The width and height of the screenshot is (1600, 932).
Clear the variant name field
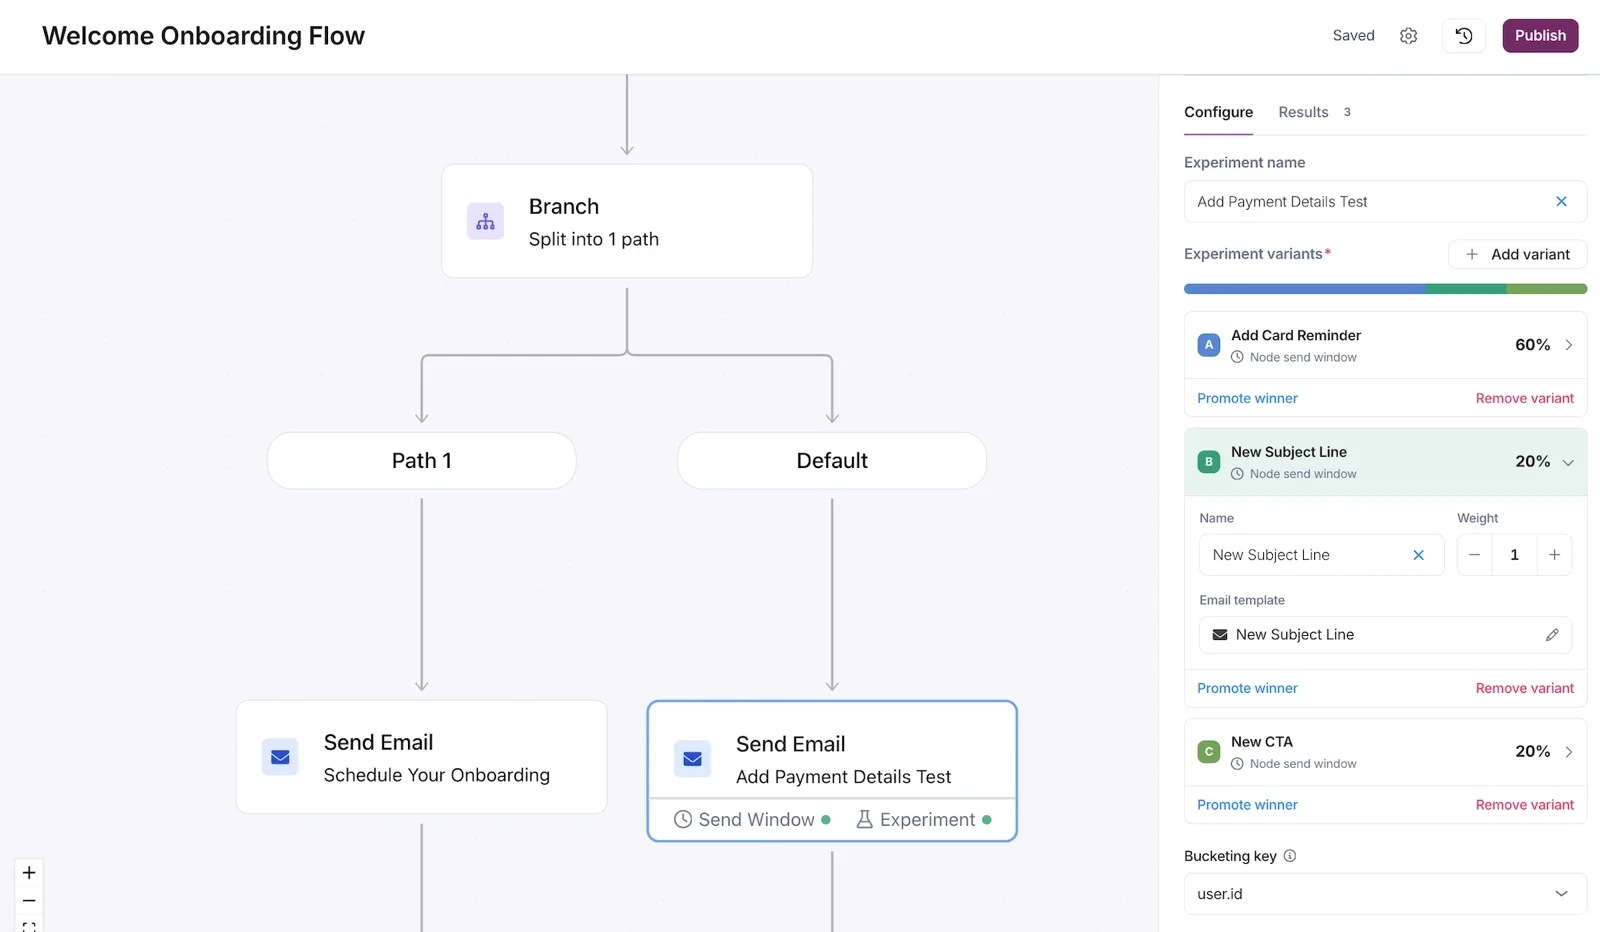pos(1418,555)
